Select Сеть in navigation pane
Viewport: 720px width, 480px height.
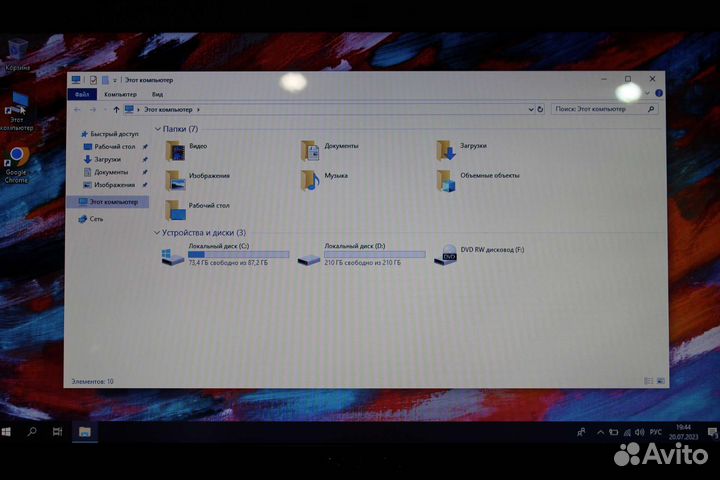pyautogui.click(x=91, y=219)
